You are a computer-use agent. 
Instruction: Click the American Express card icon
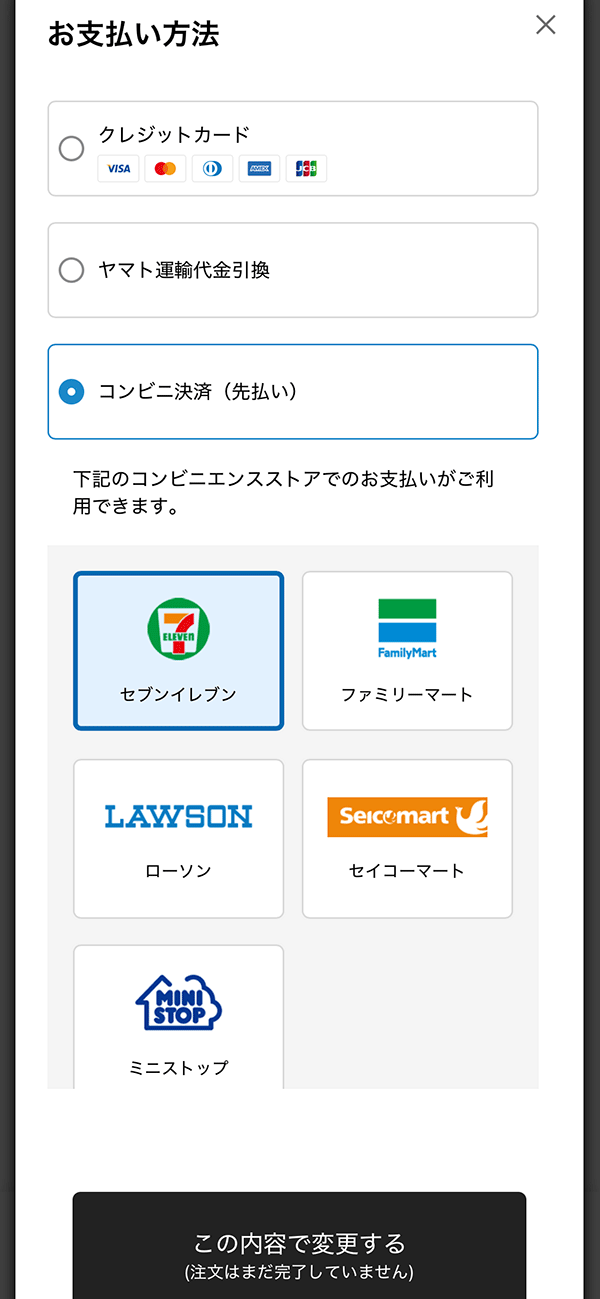click(x=259, y=169)
